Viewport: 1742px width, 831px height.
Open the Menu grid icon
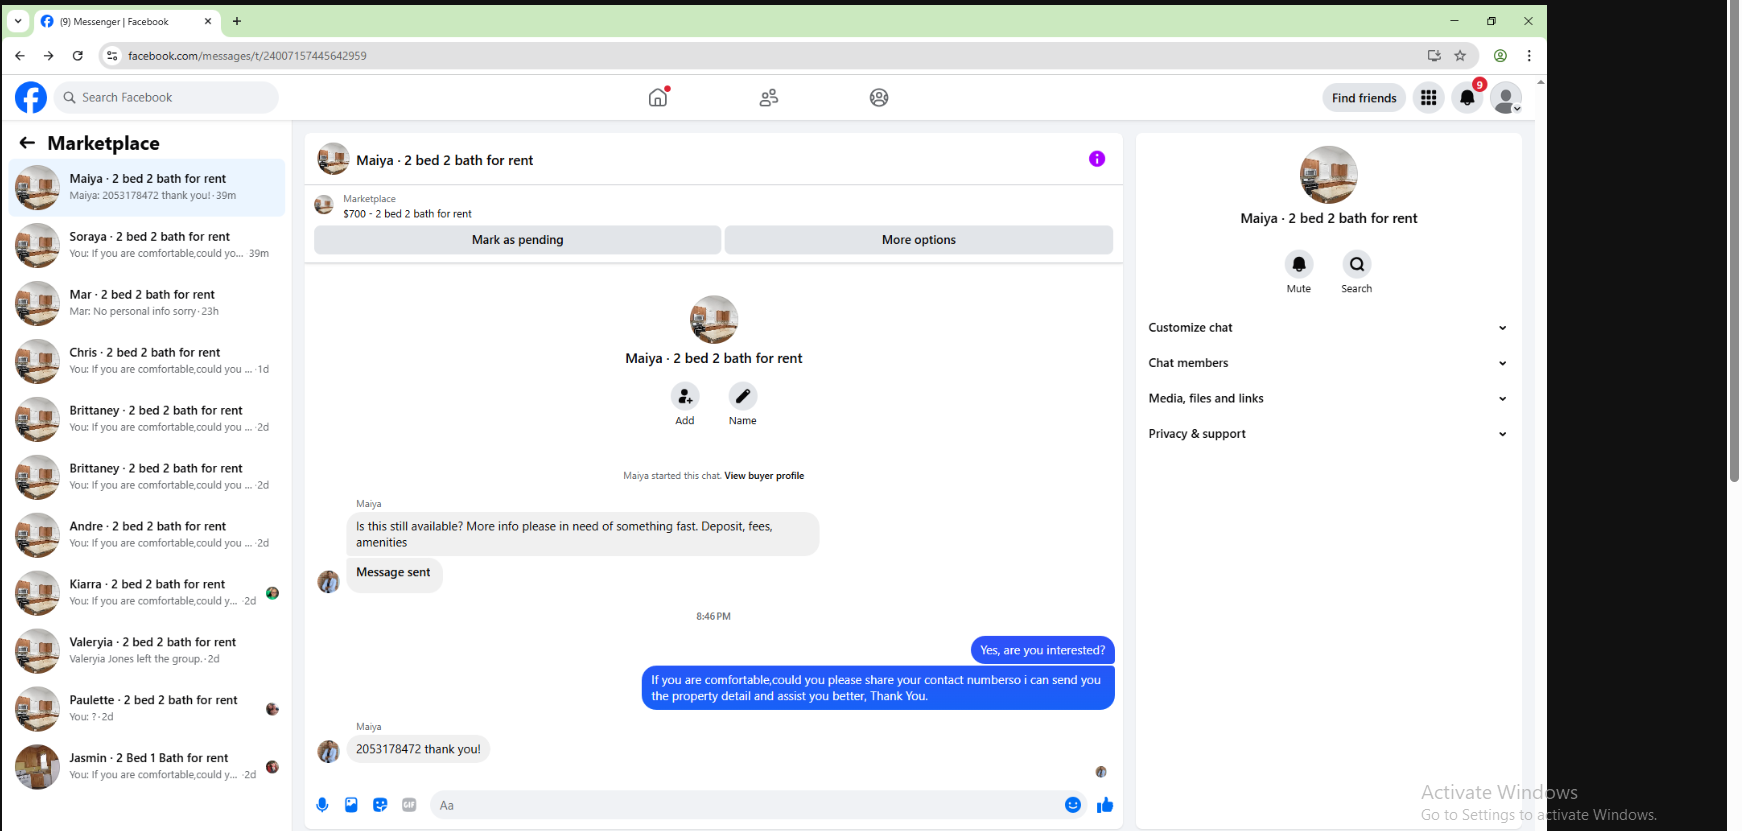[x=1429, y=97]
